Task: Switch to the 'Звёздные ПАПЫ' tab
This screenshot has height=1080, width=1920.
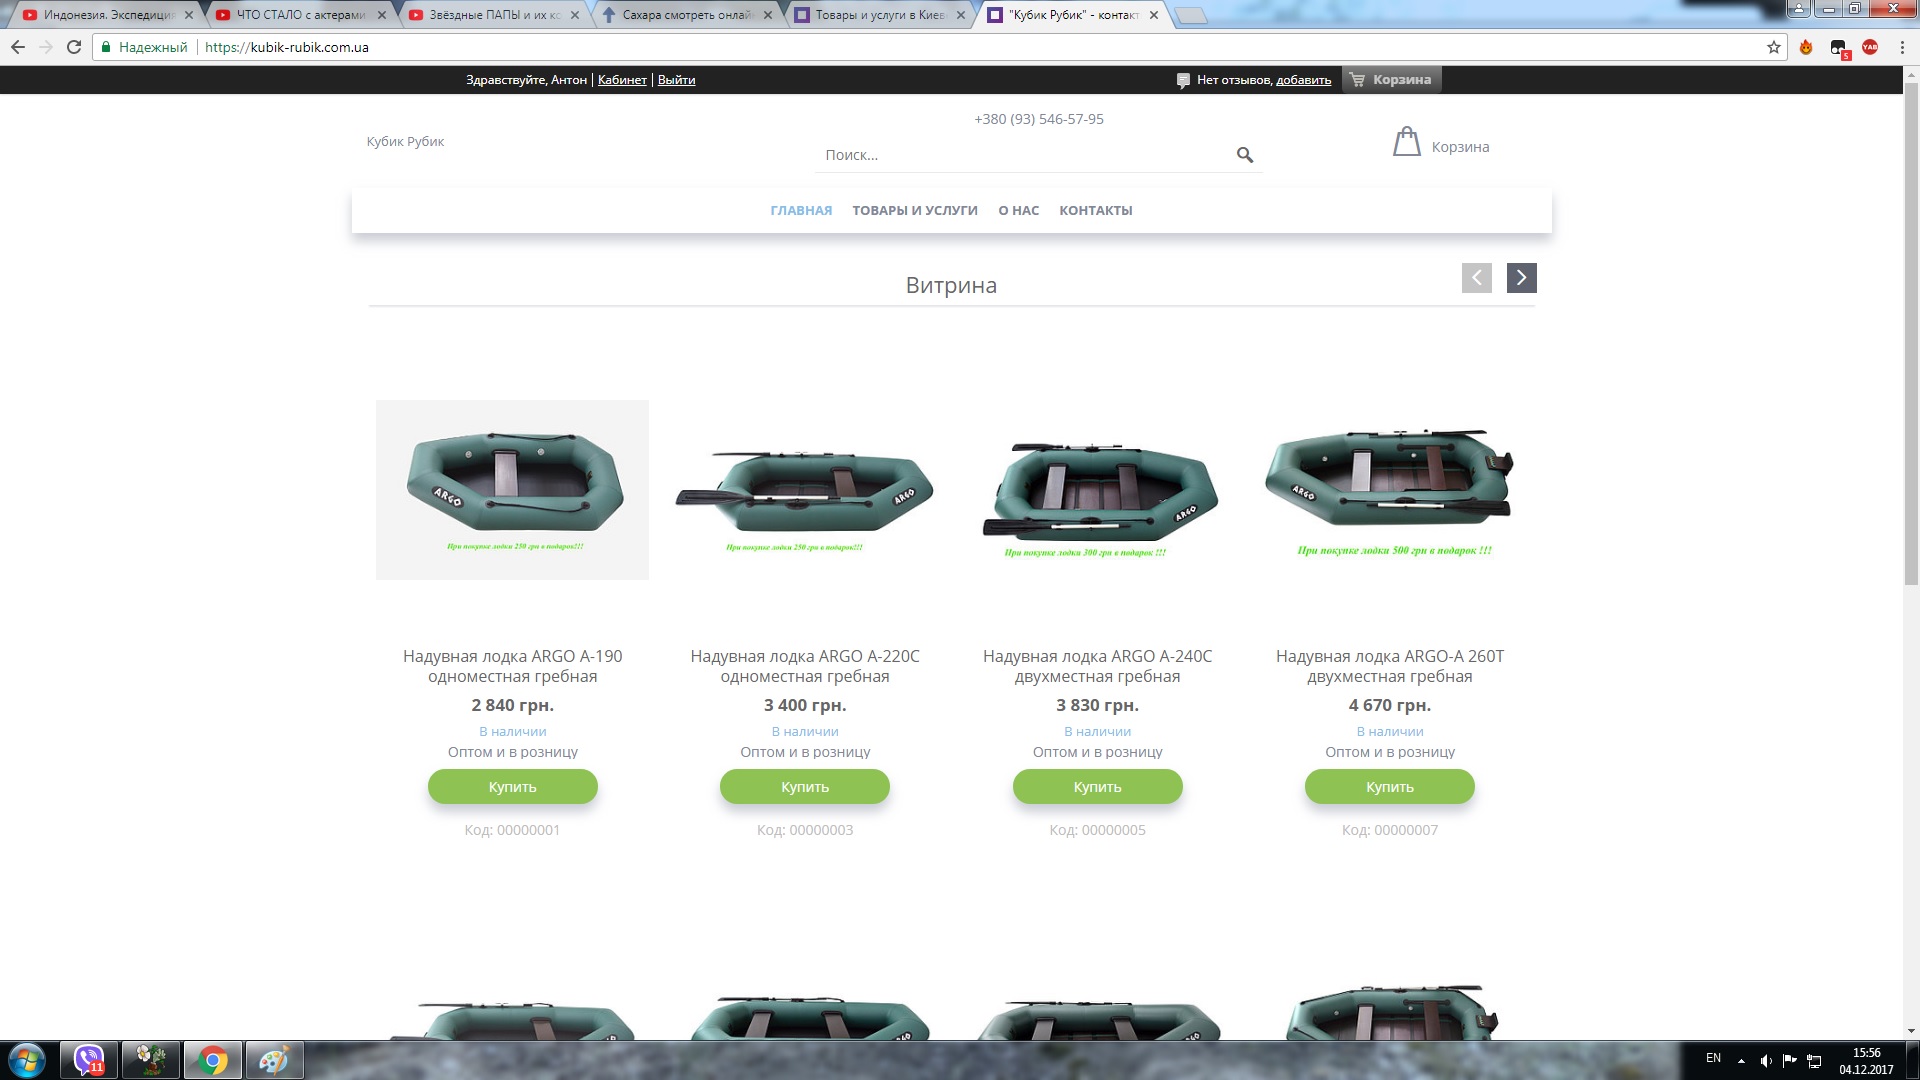Action: (x=492, y=15)
